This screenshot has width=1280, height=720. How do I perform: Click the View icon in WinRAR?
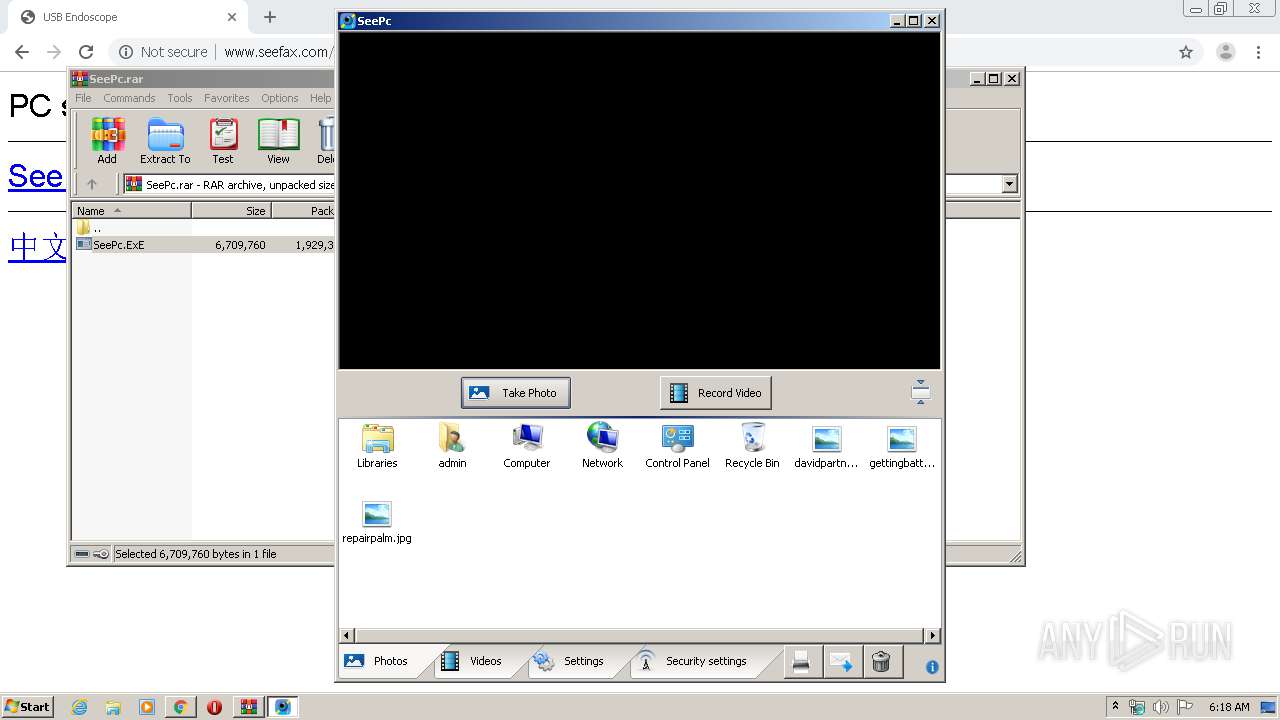(278, 141)
